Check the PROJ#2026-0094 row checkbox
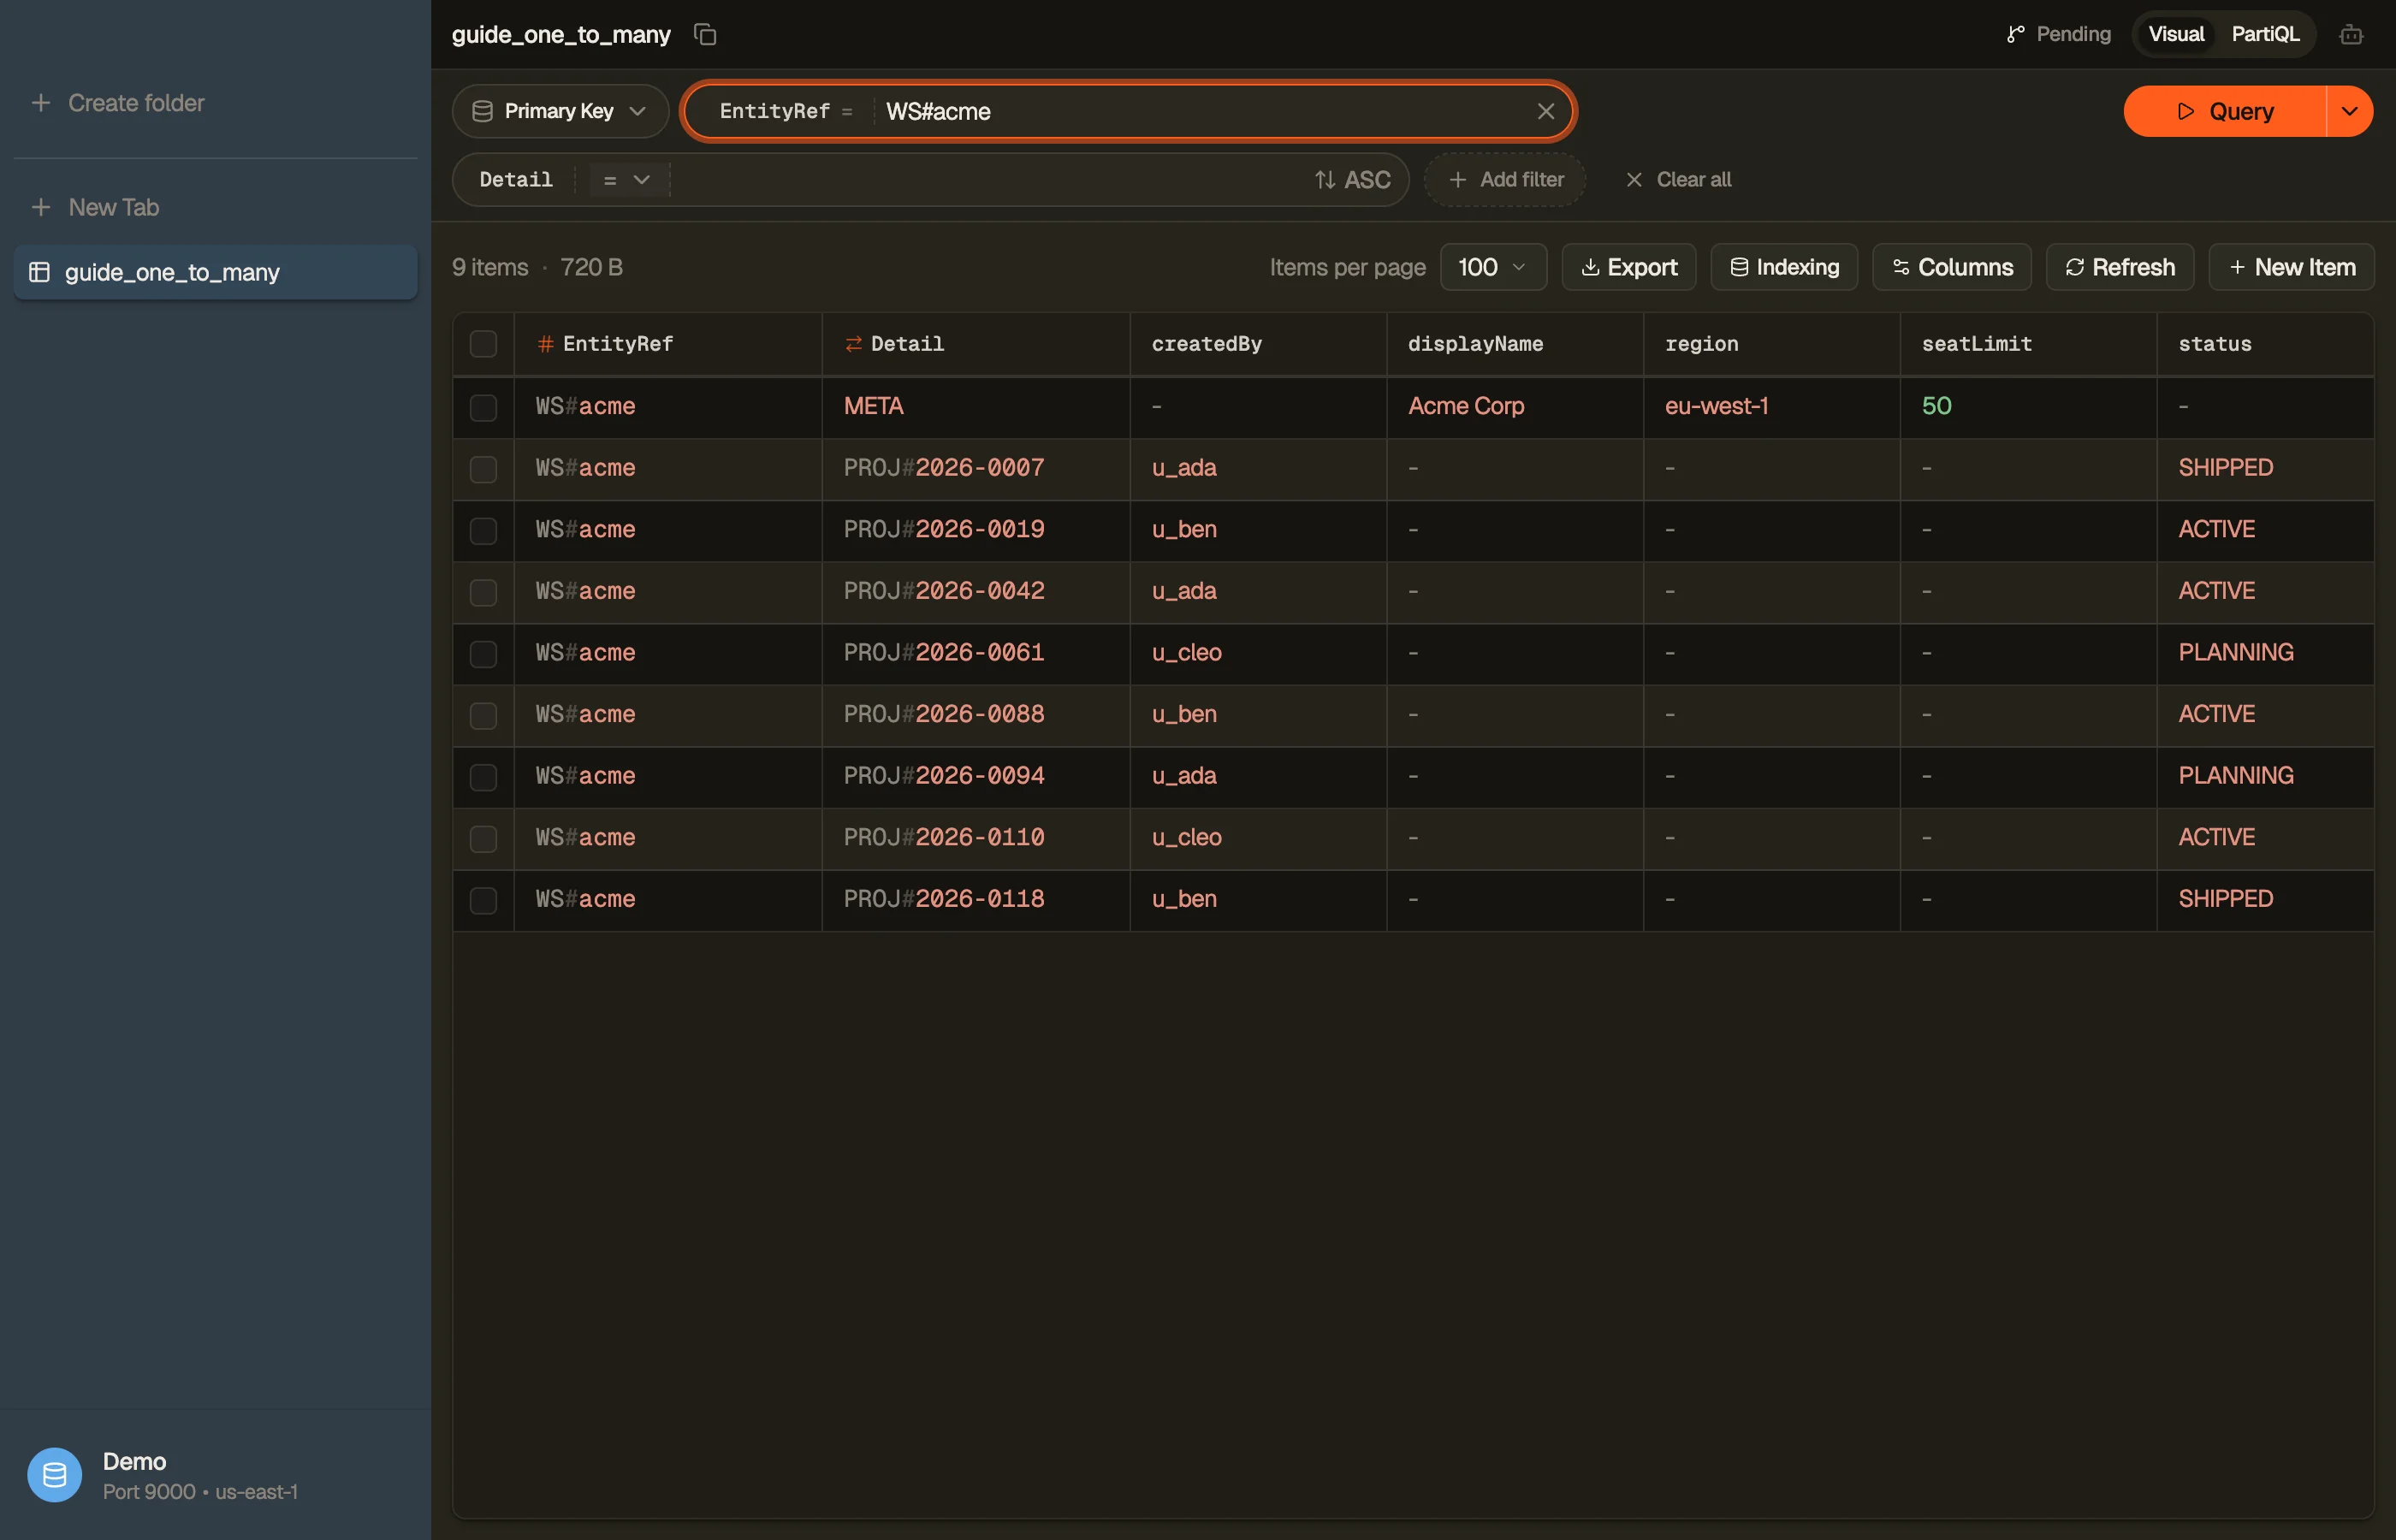2396x1540 pixels. (484, 777)
